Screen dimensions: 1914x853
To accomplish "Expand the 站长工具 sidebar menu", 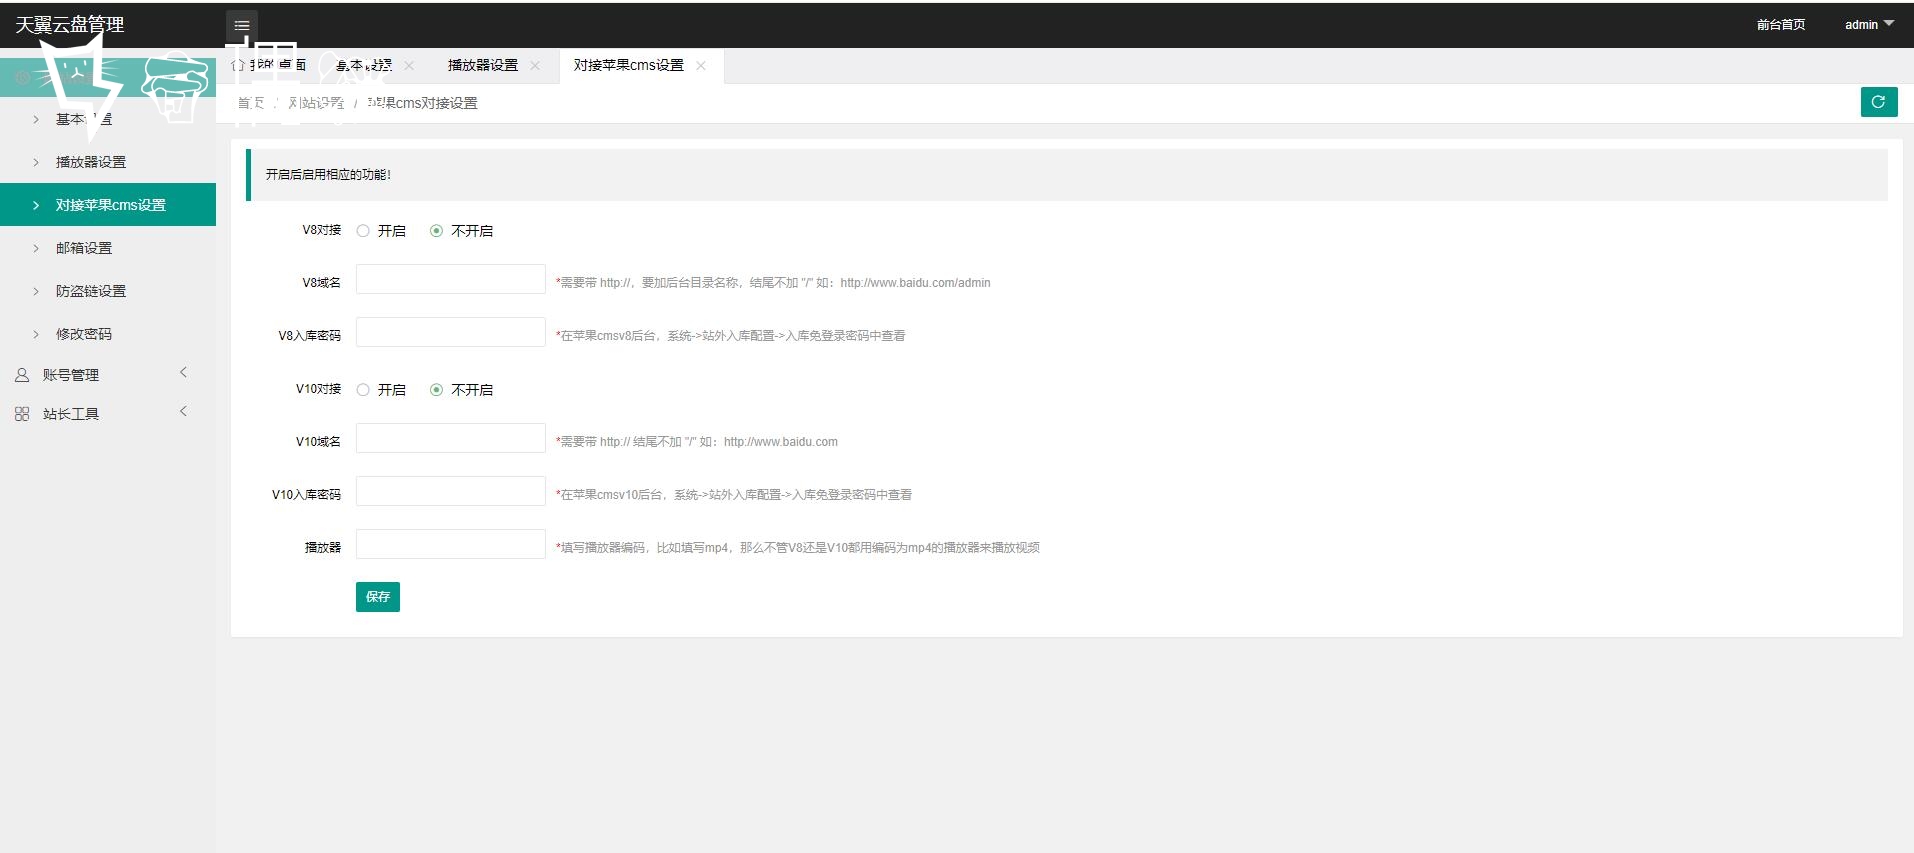I will 108,414.
